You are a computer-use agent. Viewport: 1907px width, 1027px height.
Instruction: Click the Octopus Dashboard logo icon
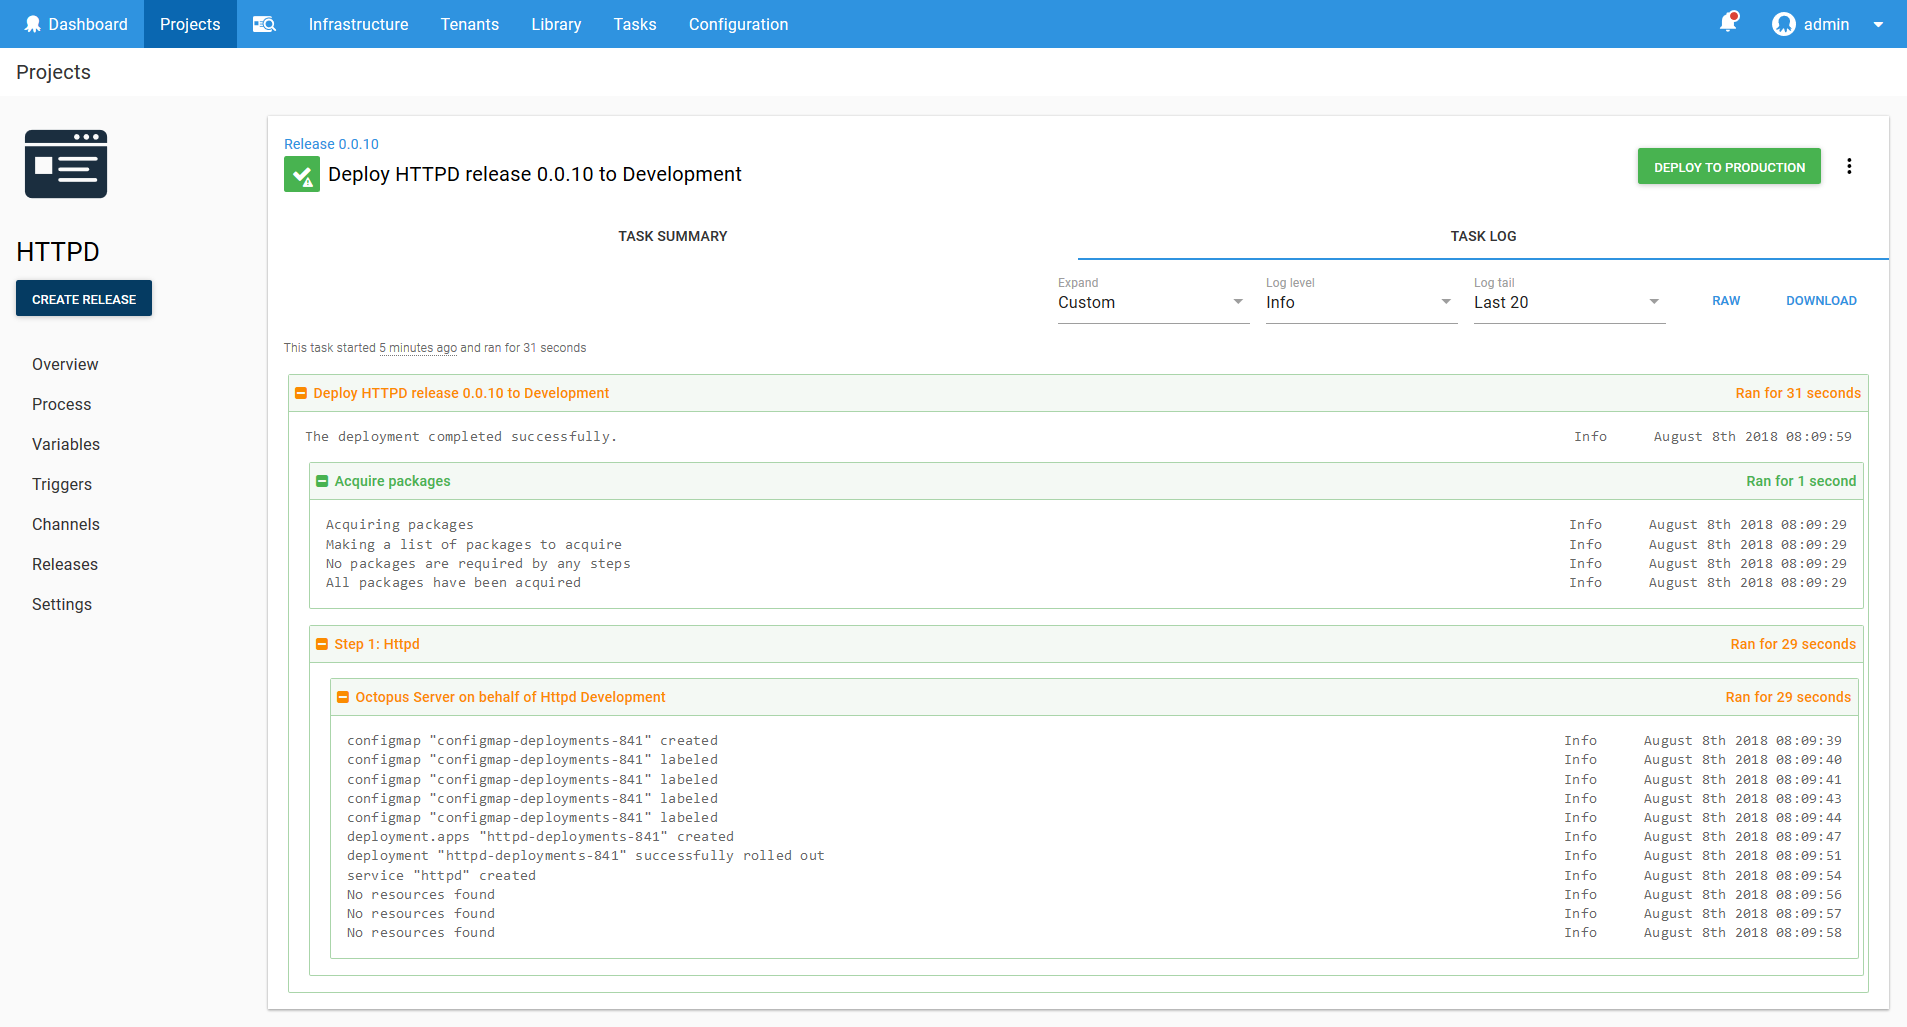coord(33,24)
